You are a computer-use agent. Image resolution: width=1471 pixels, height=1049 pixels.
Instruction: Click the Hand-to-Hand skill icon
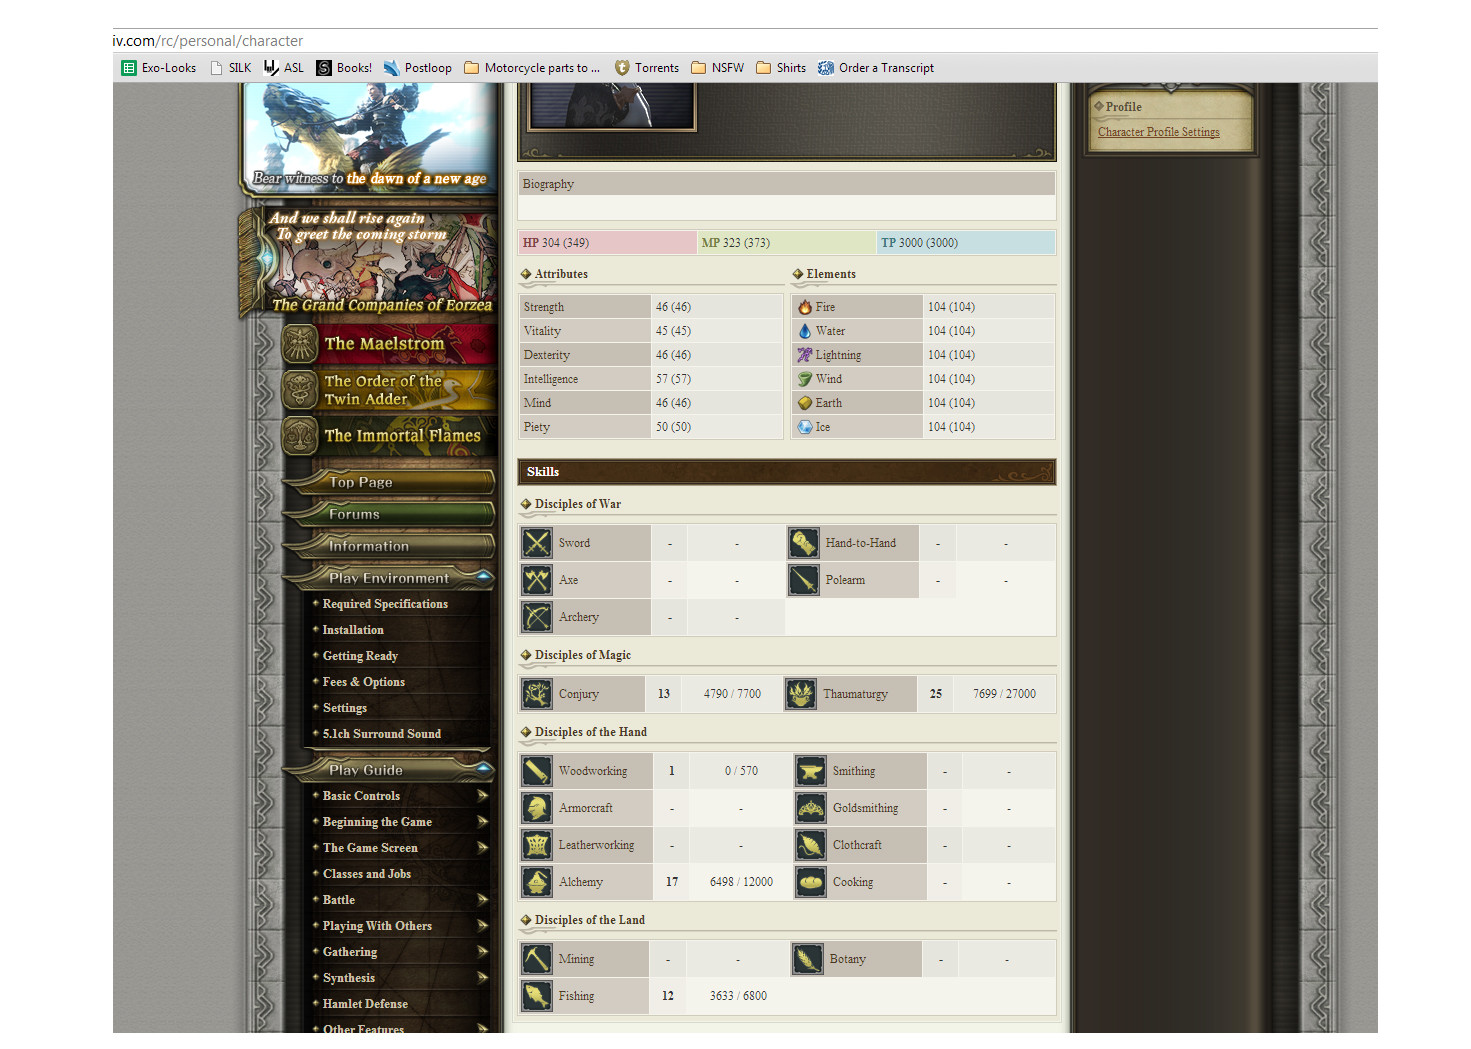(x=804, y=543)
